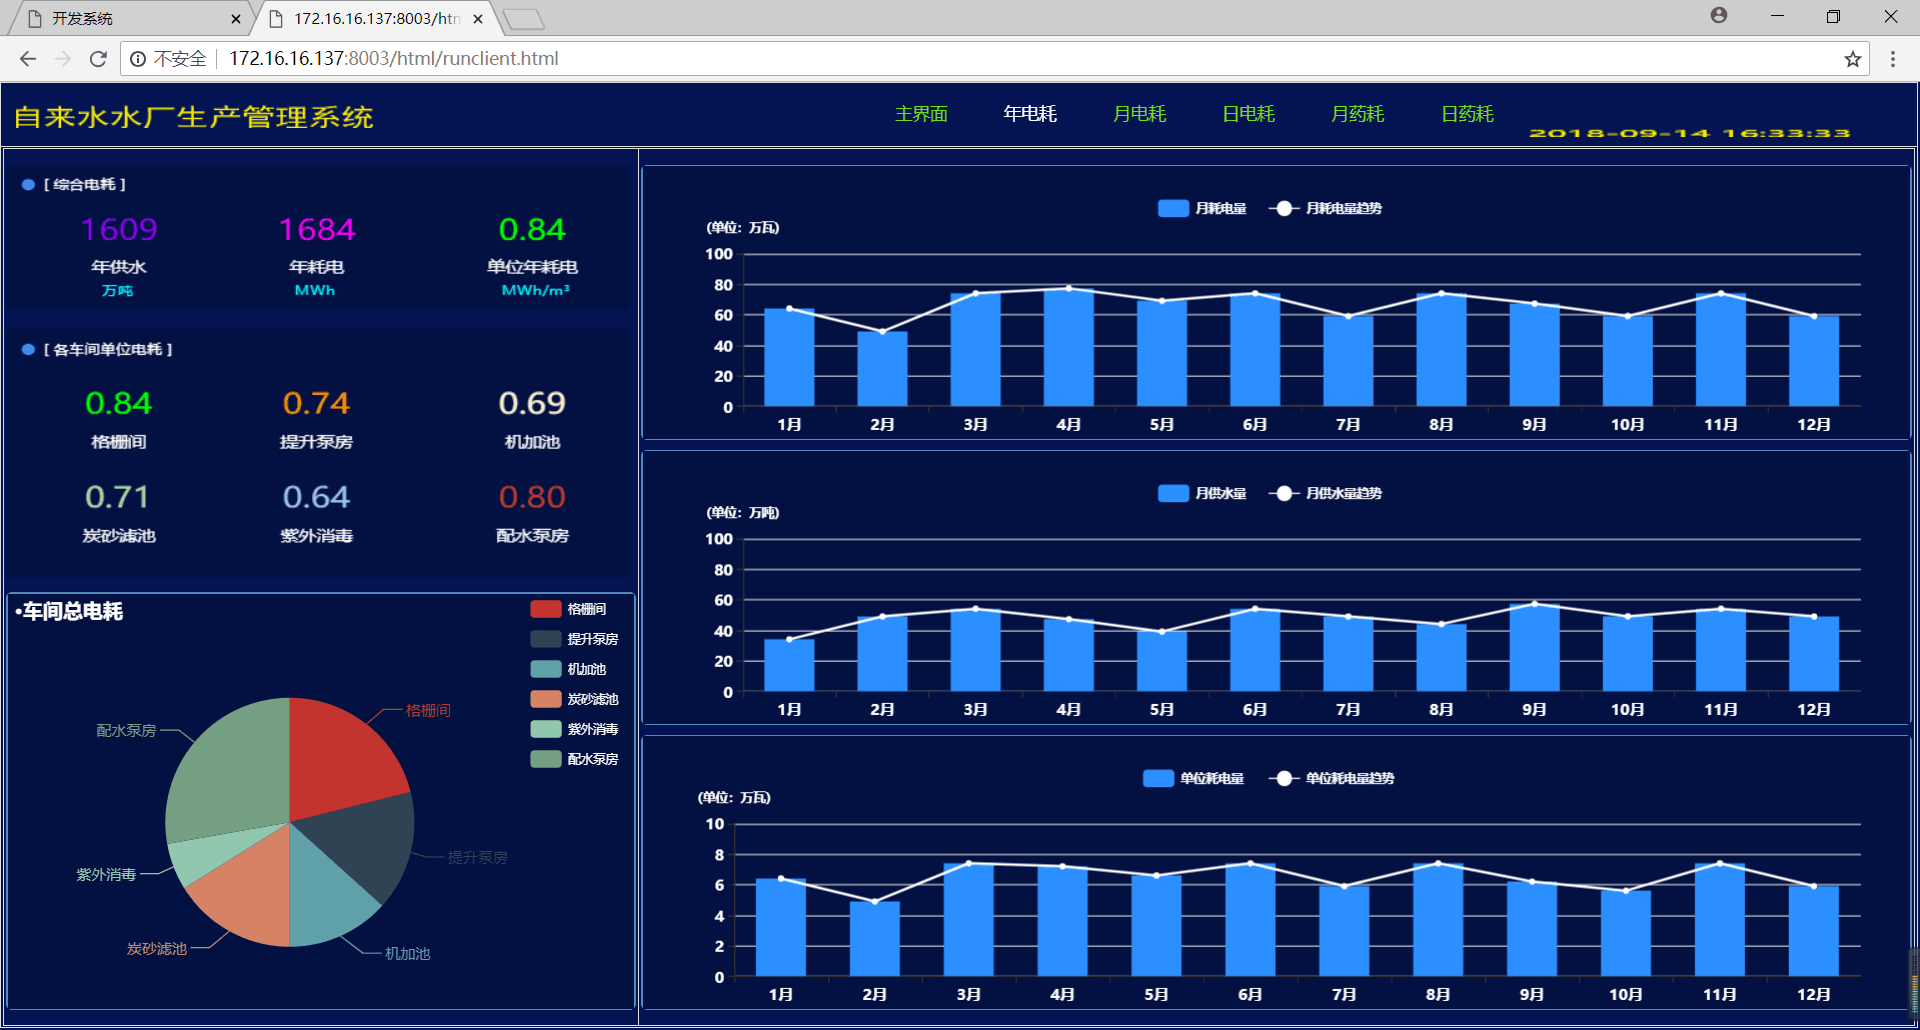
Task: Close the 开发系统 tab
Action: pos(236,19)
